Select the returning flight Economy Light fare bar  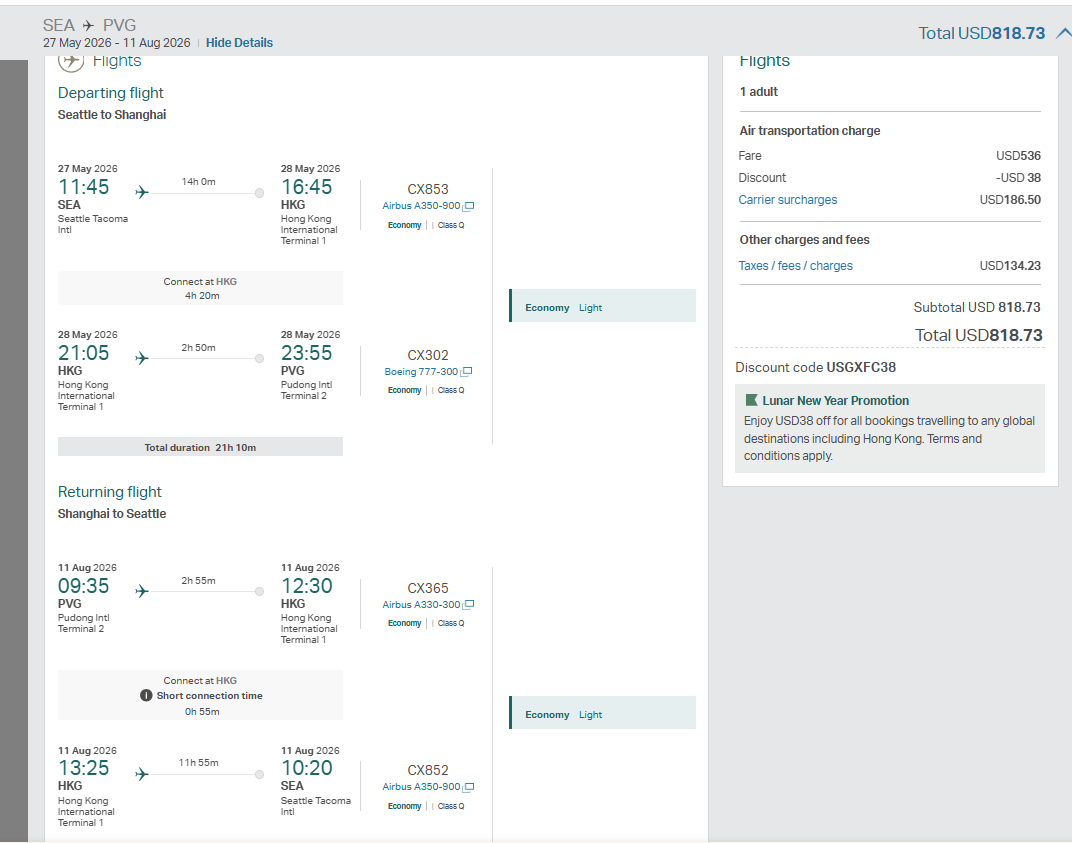pos(602,714)
